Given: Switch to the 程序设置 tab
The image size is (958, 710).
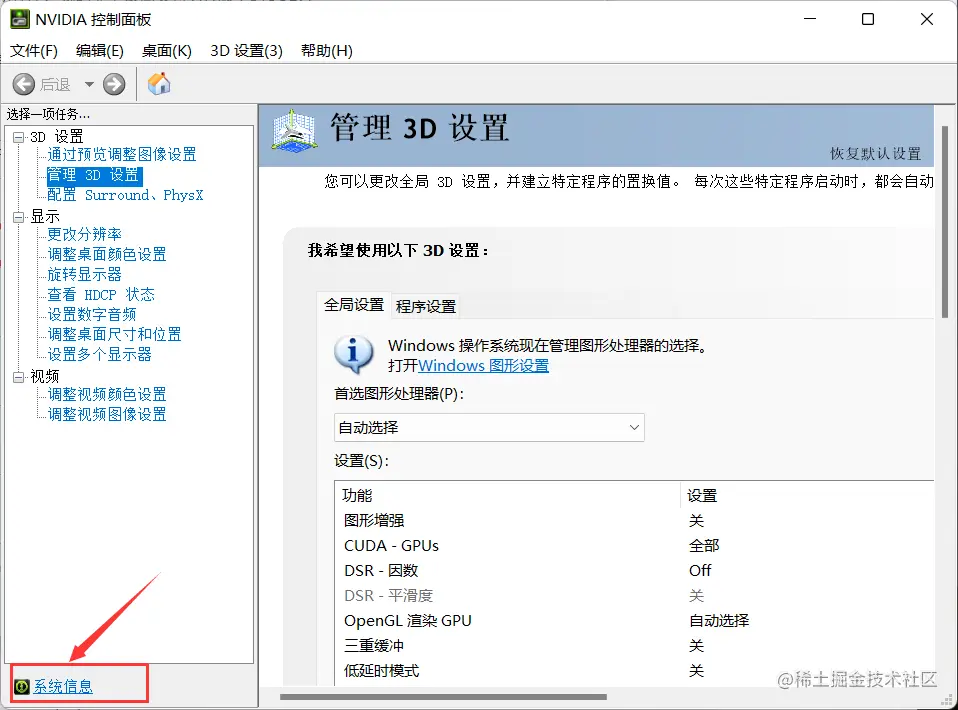Looking at the screenshot, I should pos(426,306).
